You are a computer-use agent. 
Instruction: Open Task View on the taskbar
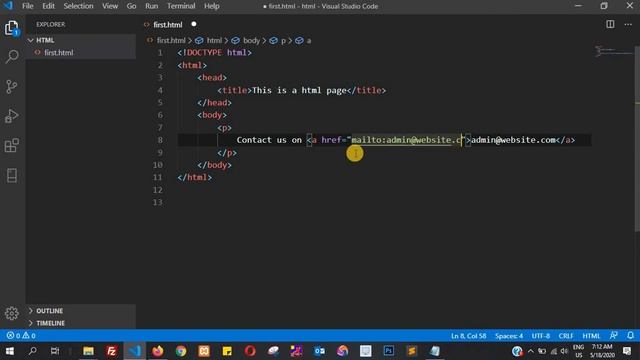55,351
